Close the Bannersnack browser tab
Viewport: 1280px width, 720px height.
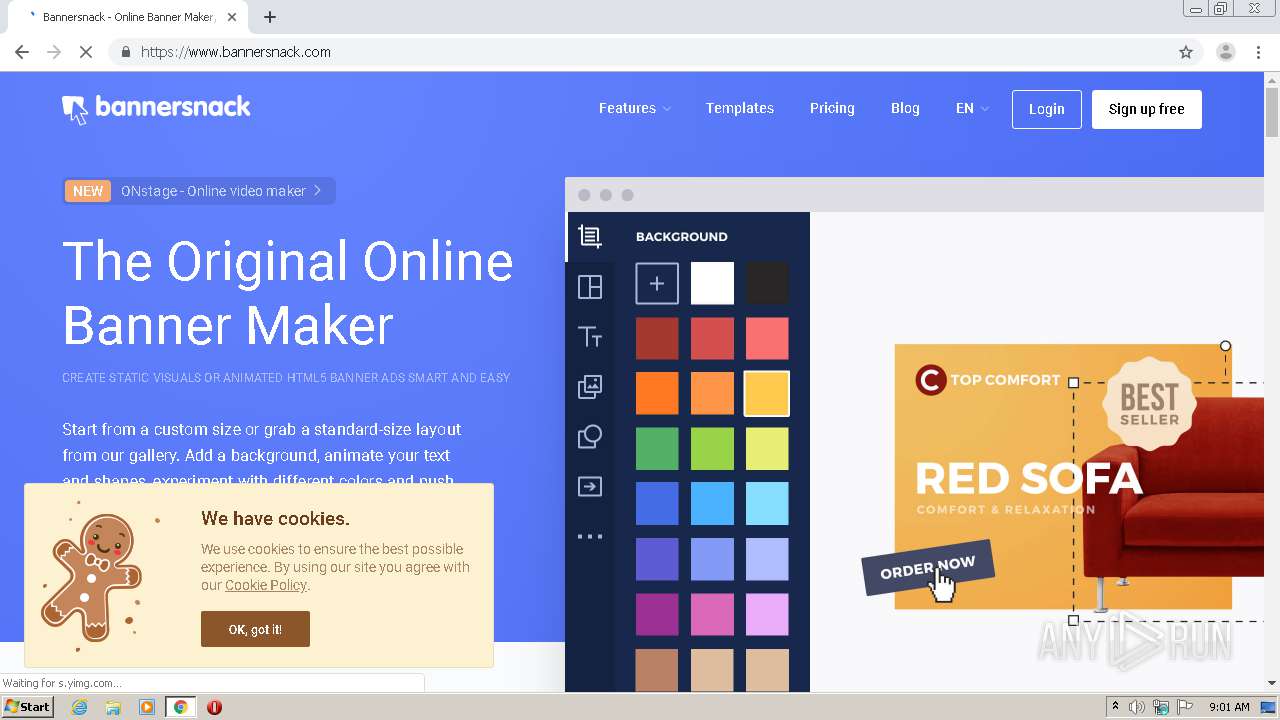pyautogui.click(x=232, y=17)
